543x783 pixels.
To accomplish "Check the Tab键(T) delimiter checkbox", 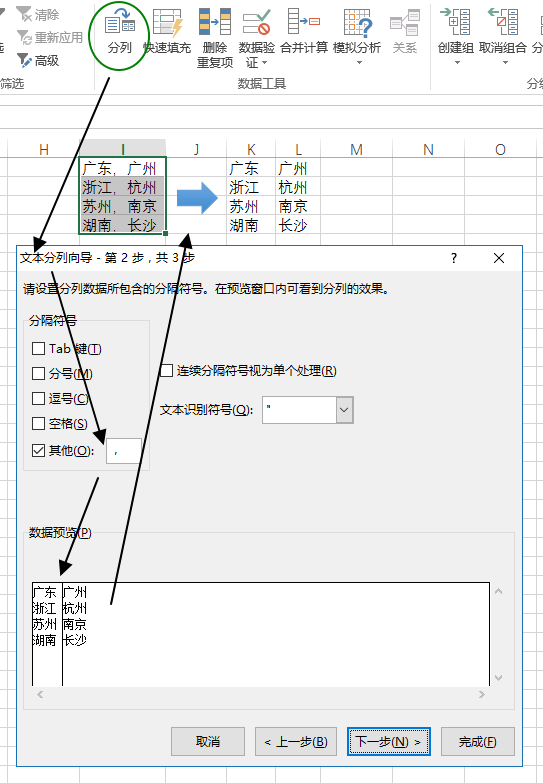I will tap(38, 349).
